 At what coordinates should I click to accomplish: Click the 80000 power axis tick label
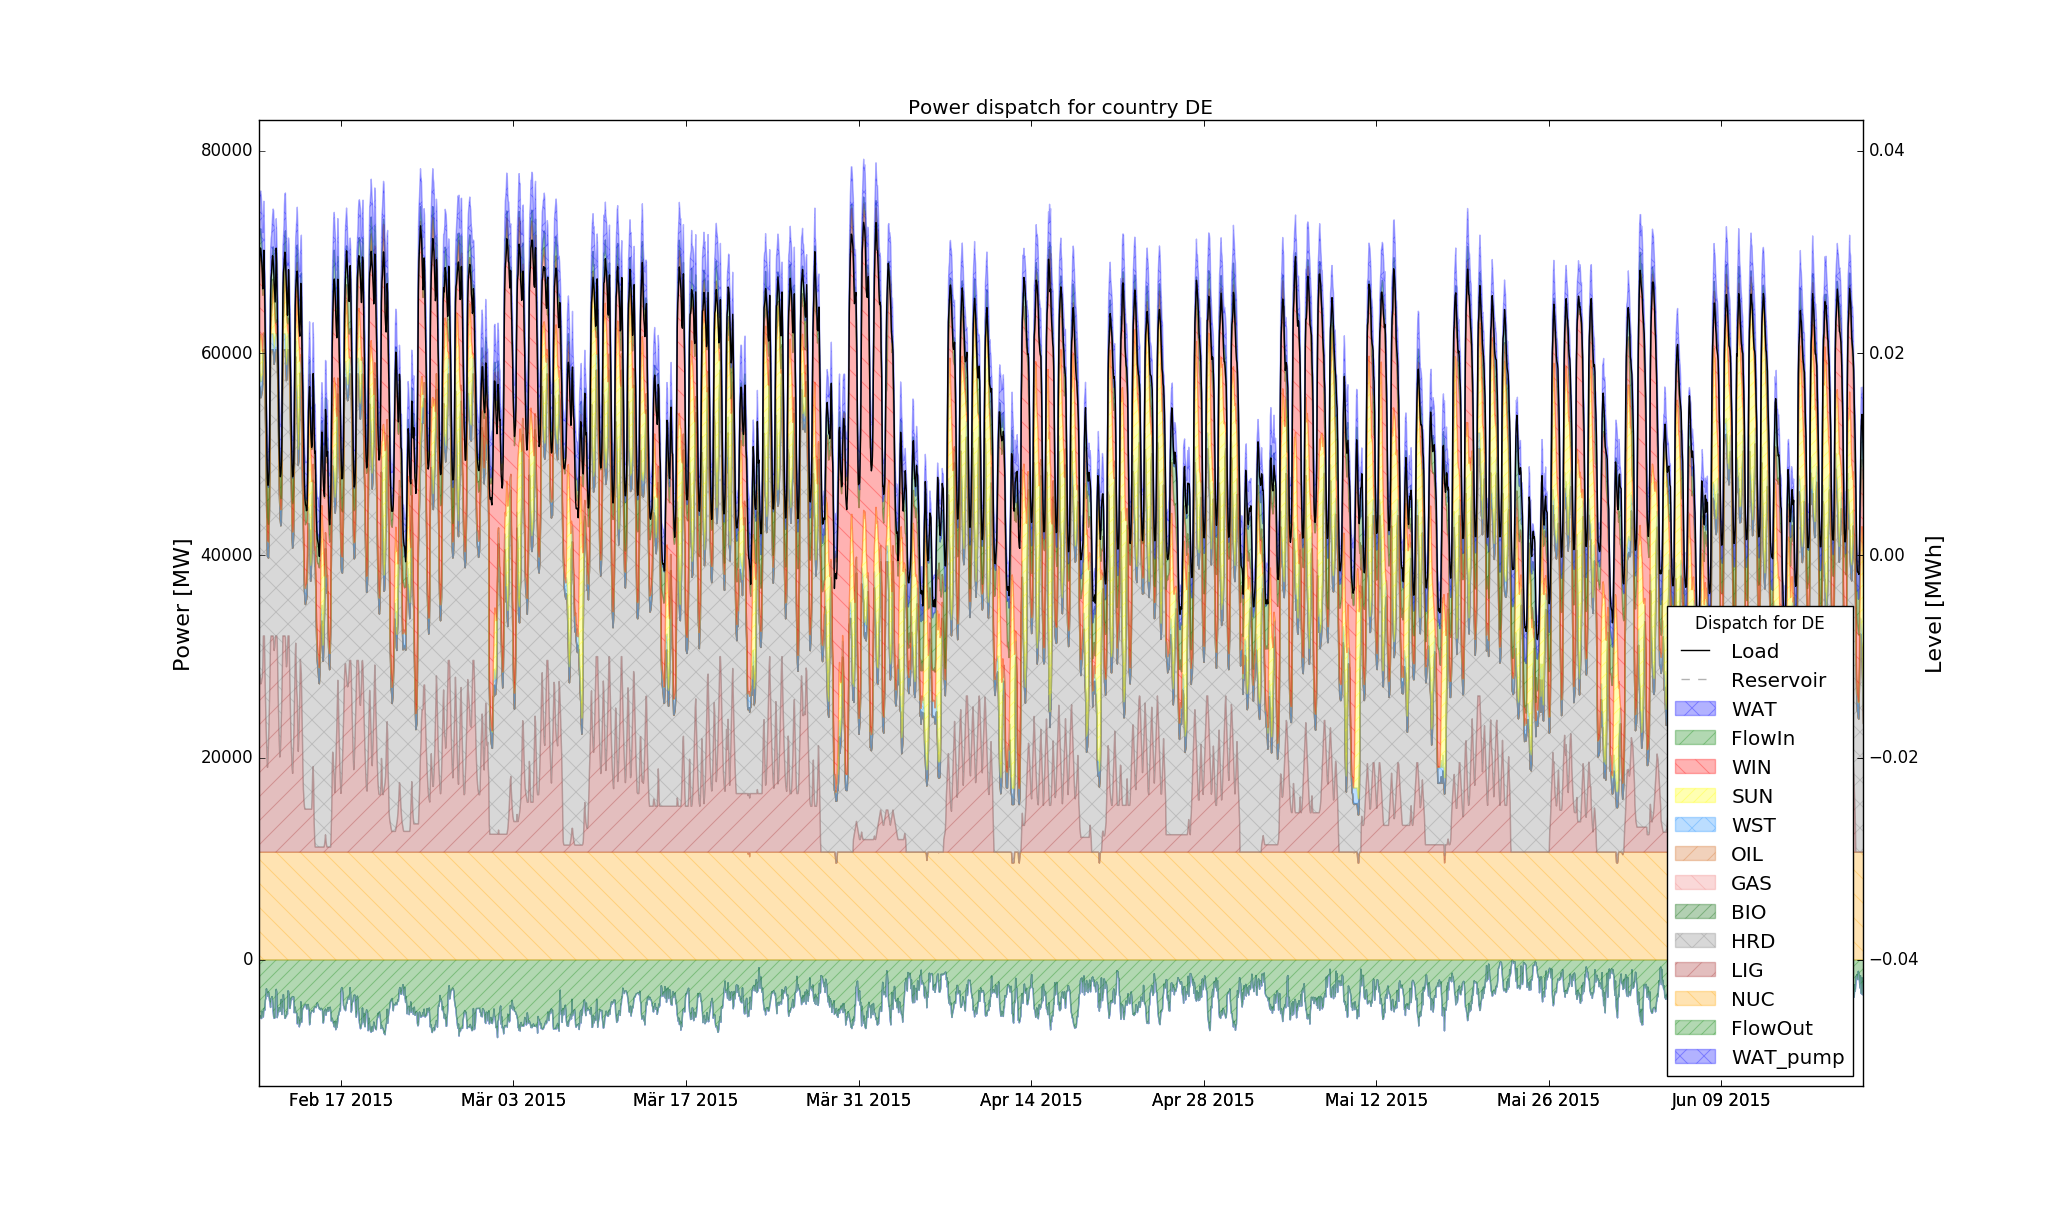tap(227, 150)
